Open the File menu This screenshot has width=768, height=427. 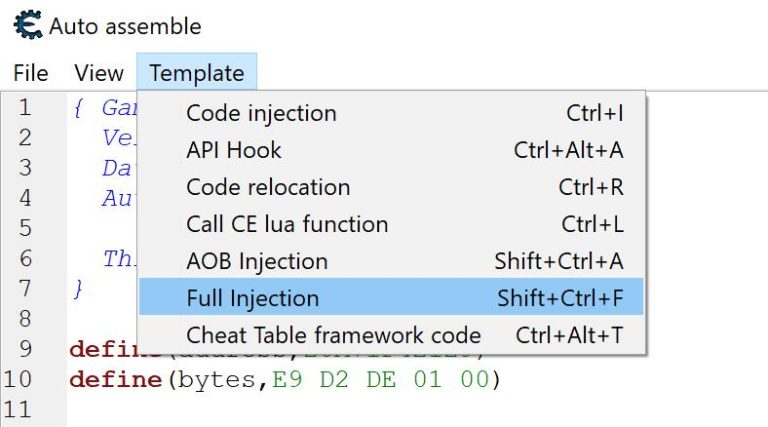(30, 73)
